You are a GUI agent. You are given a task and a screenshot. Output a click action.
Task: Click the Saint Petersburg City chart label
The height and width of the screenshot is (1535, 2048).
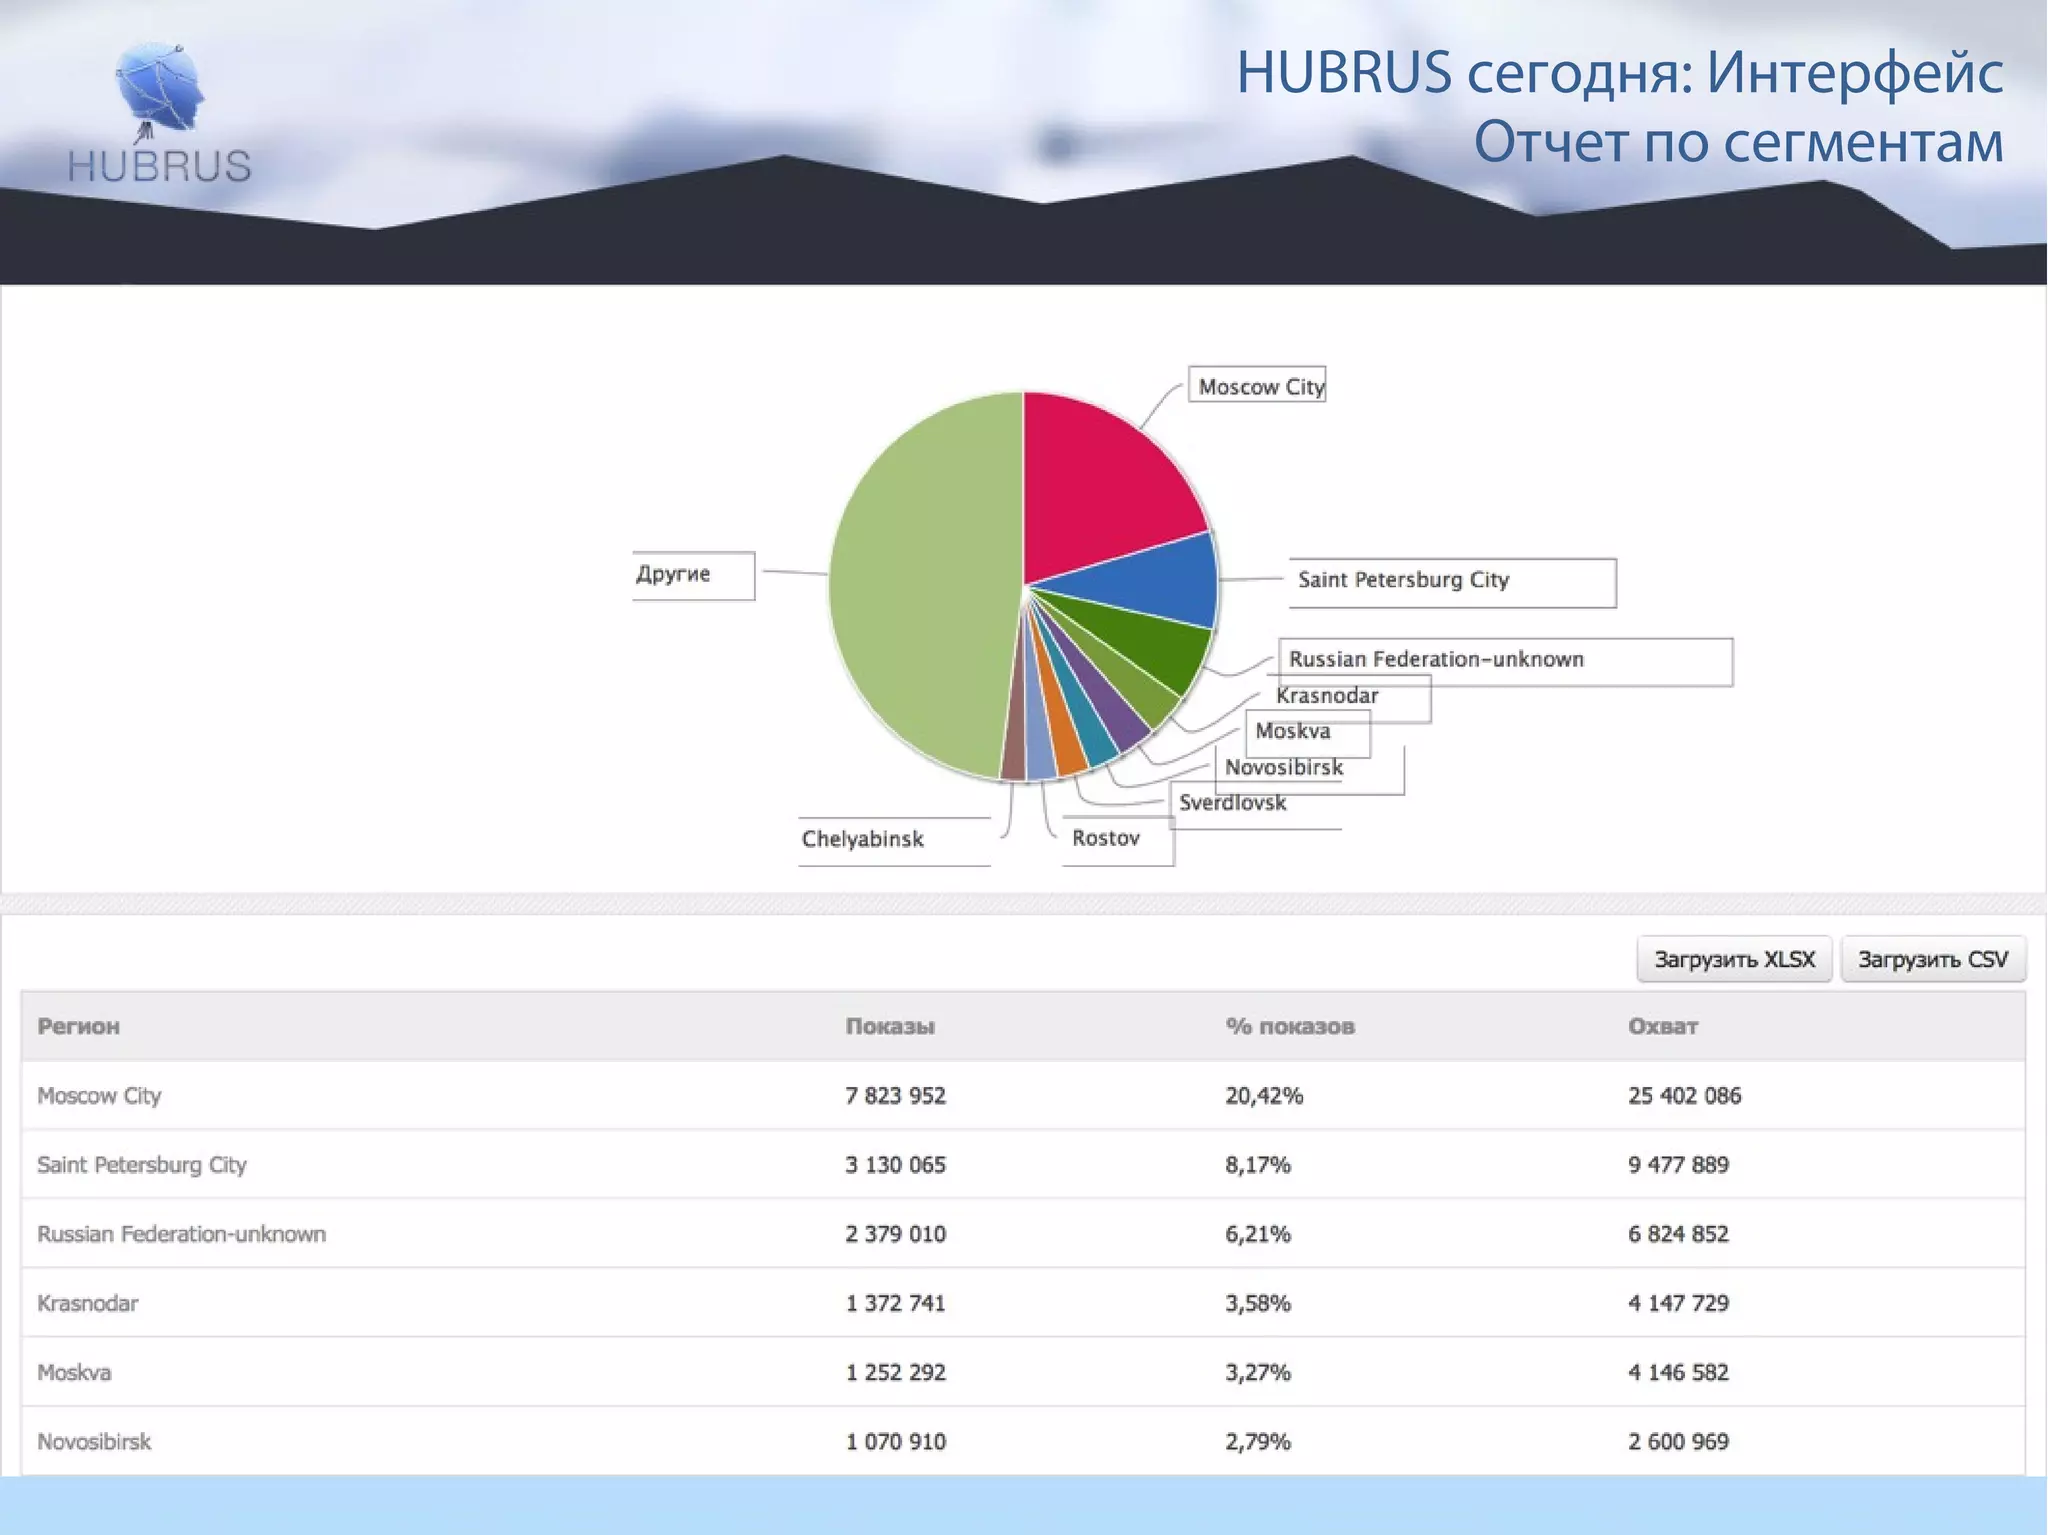pos(1452,582)
